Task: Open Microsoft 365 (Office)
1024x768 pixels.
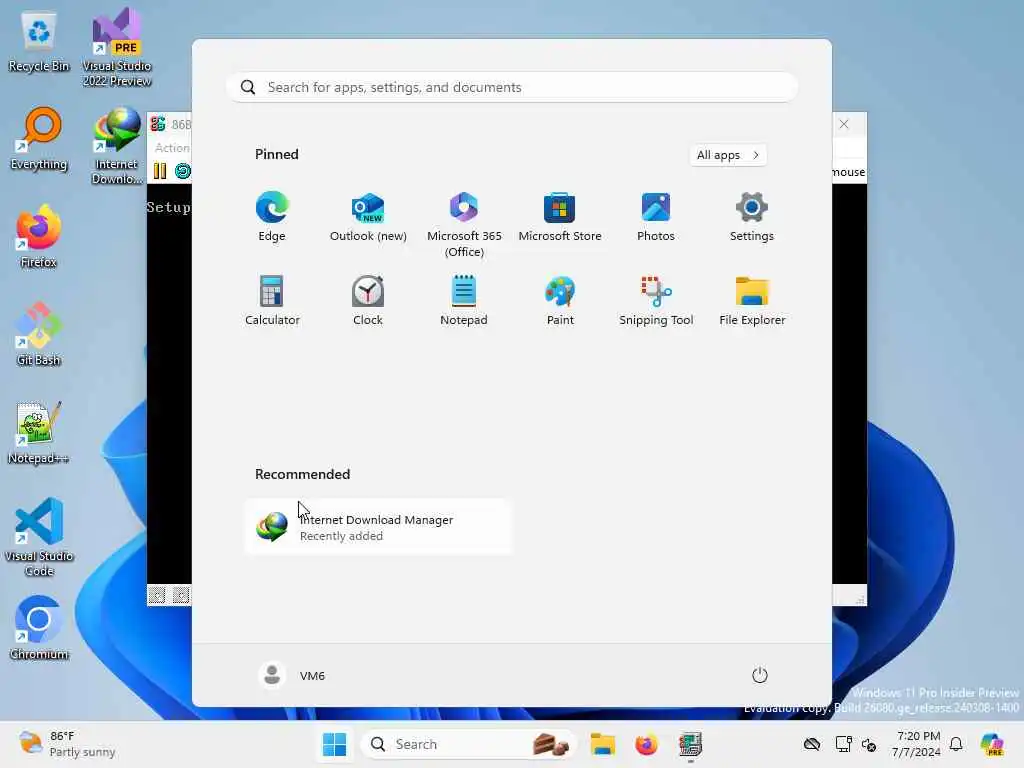Action: coord(464,225)
